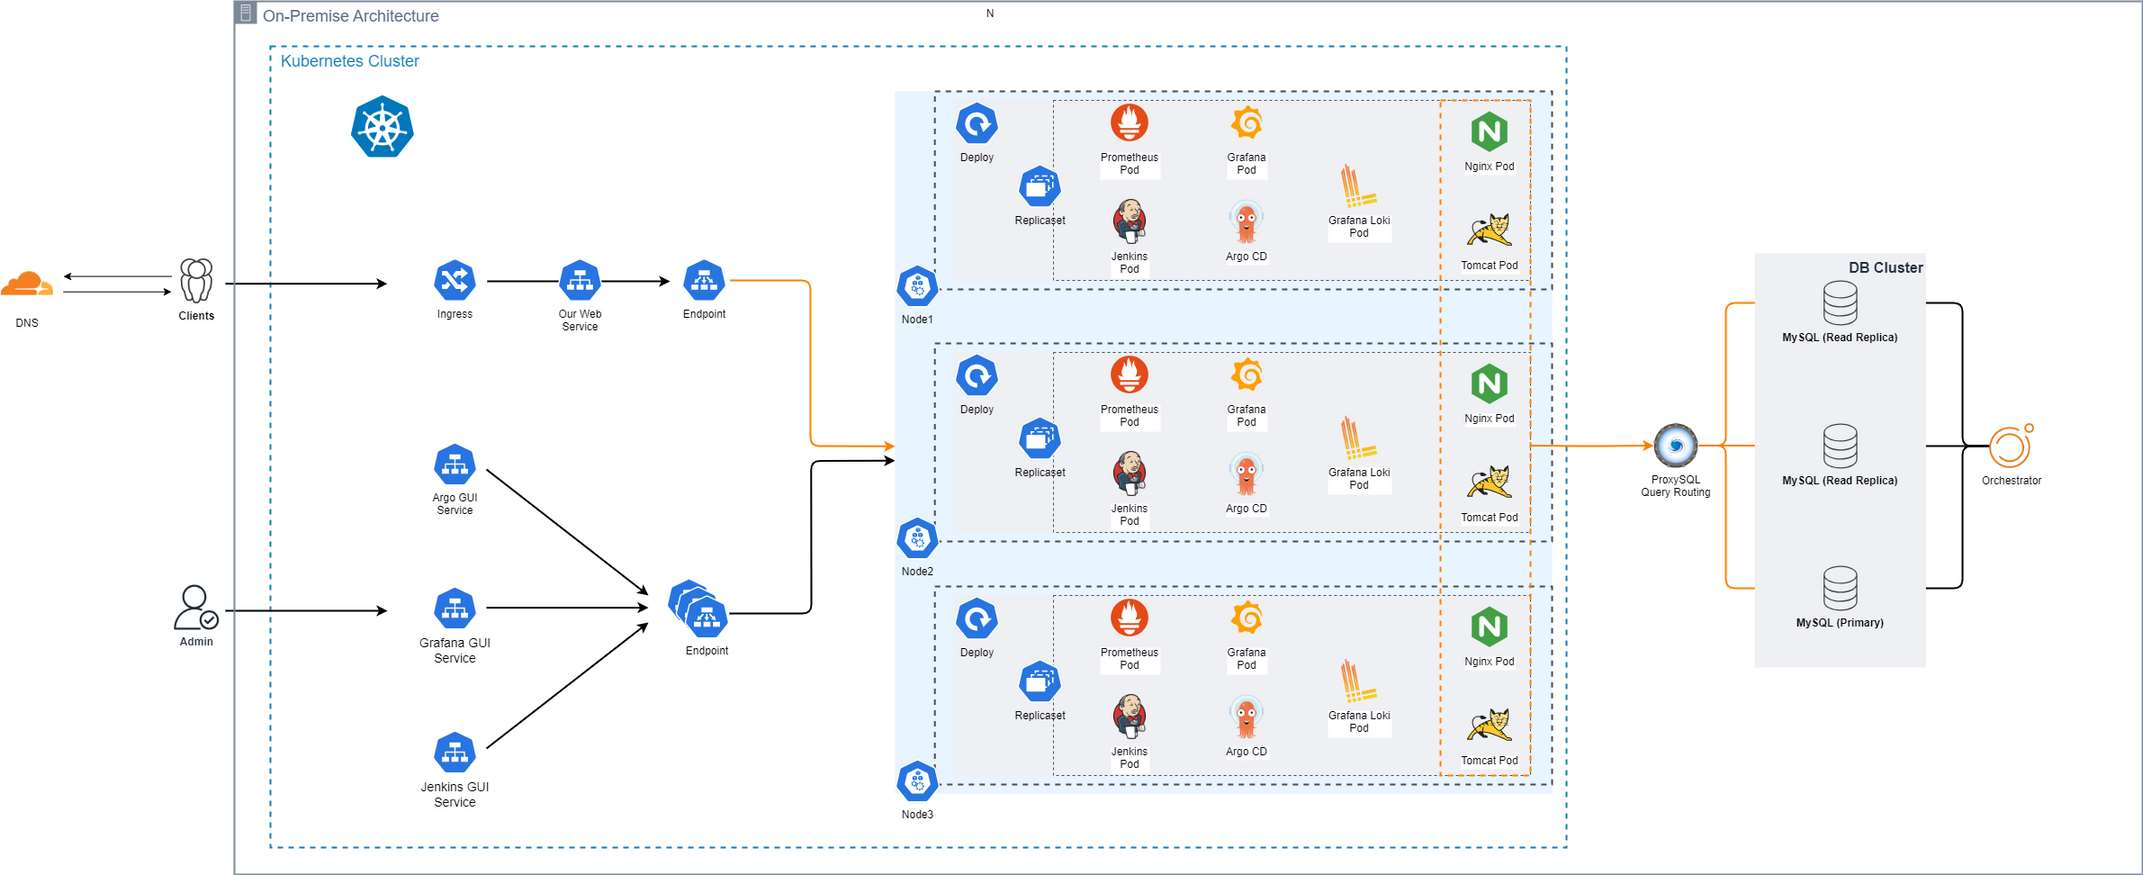The width and height of the screenshot is (2143, 875).
Task: Select the Tomcat Pod cat icon in Node1
Action: [1489, 231]
